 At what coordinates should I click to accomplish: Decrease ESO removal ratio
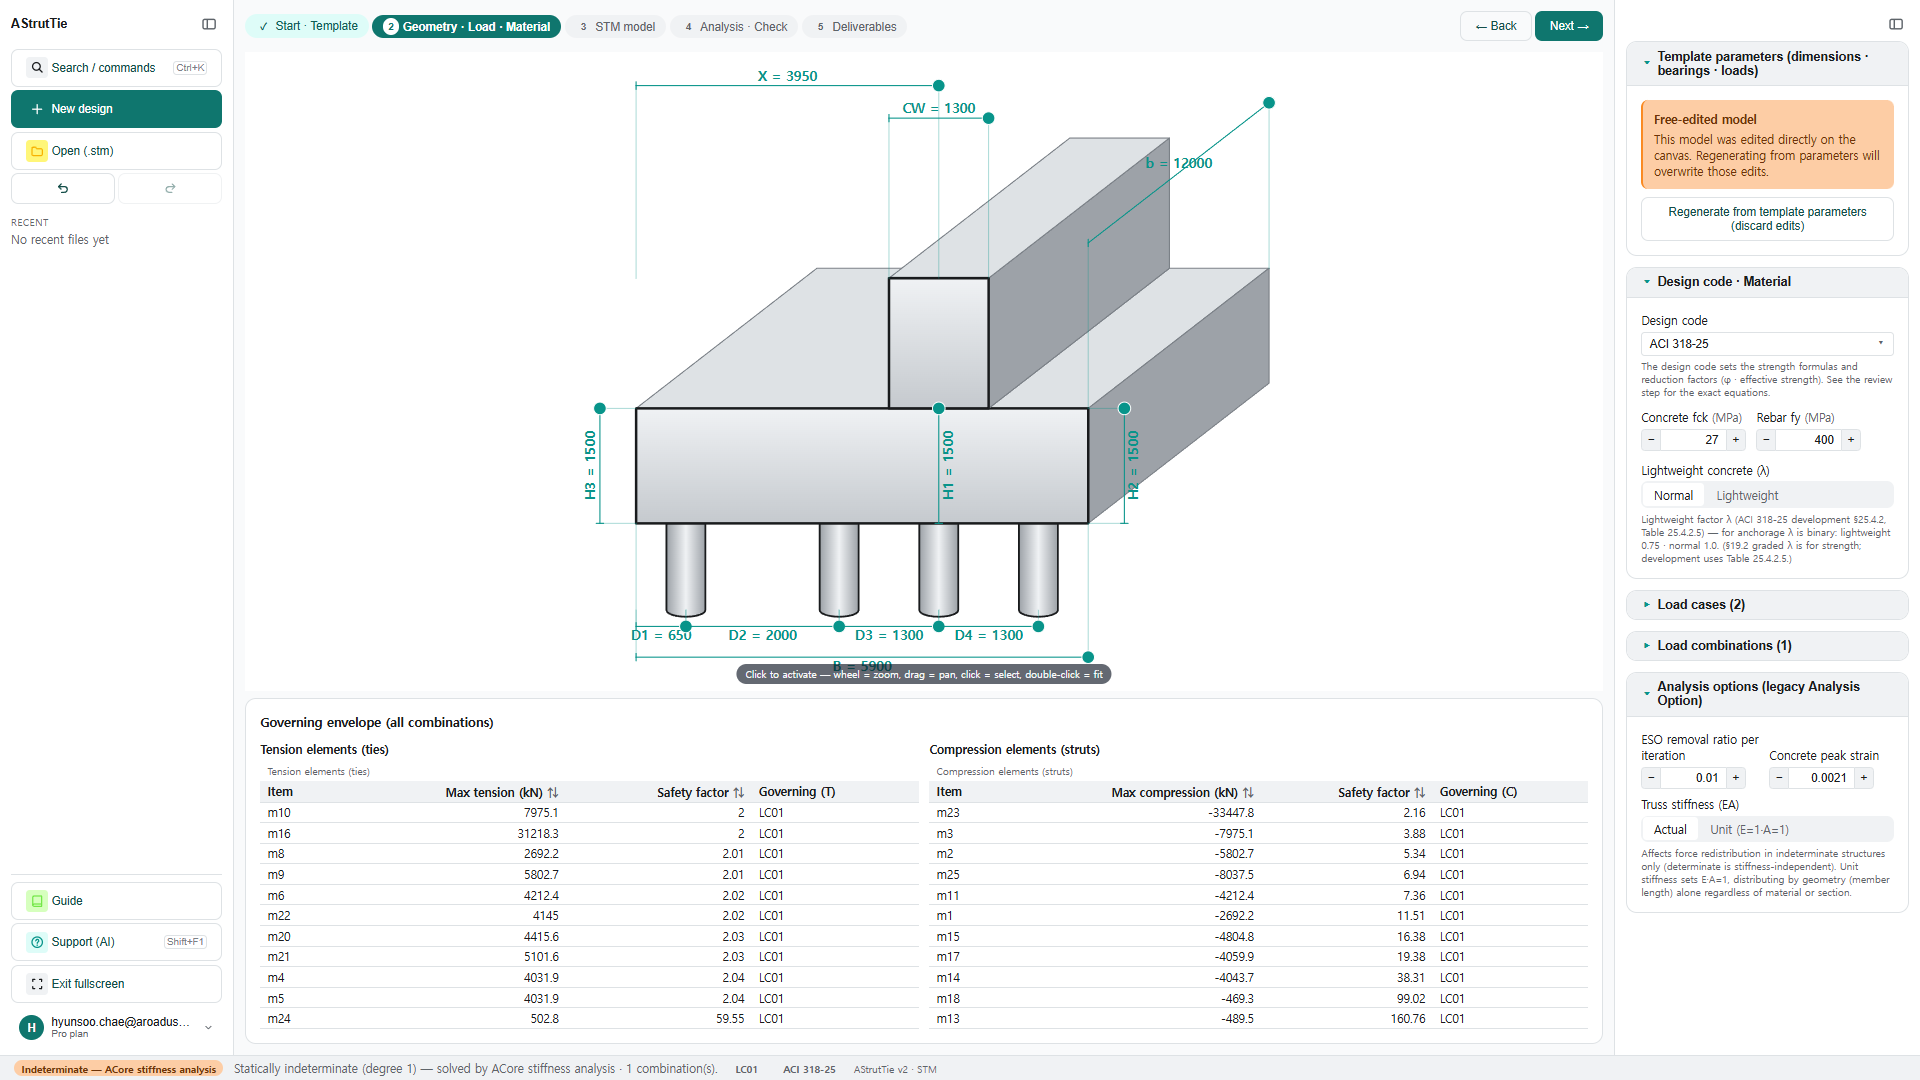pos(1651,778)
